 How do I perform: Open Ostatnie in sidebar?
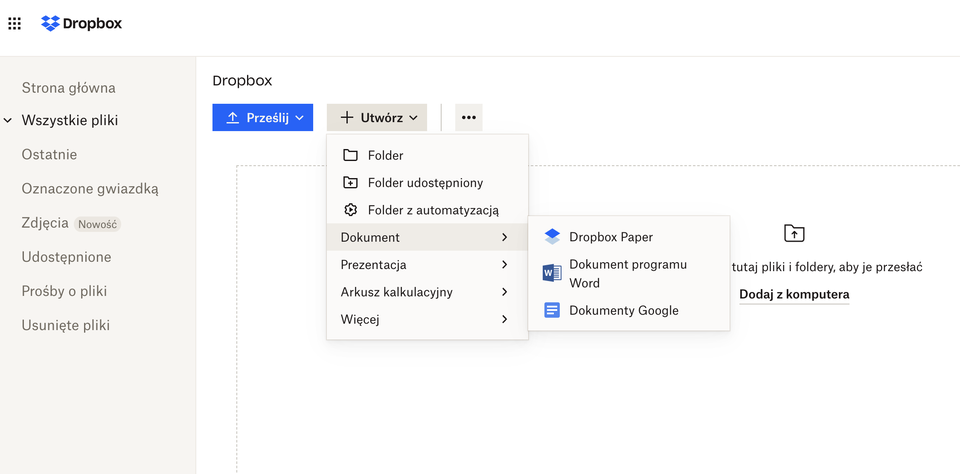pyautogui.click(x=50, y=154)
